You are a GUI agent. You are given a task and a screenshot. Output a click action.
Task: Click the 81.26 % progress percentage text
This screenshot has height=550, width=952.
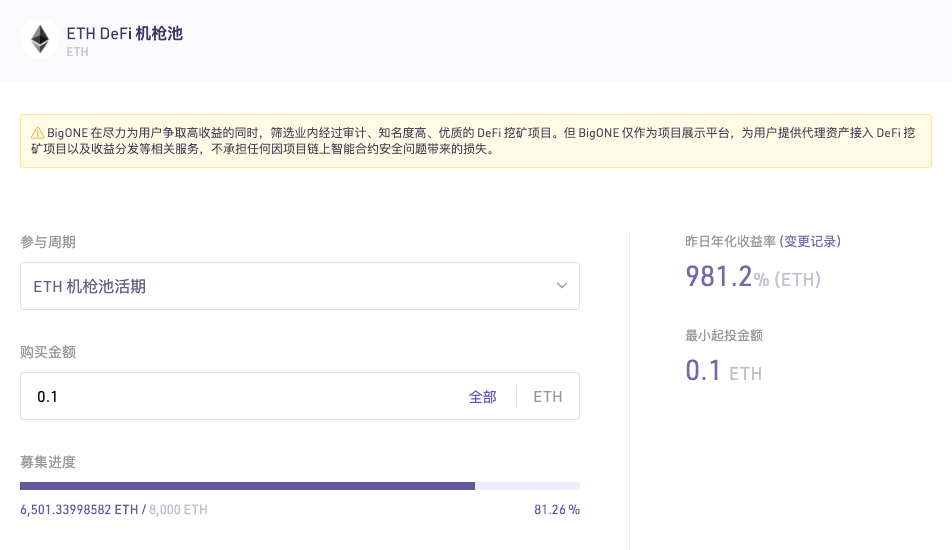[x=557, y=510]
